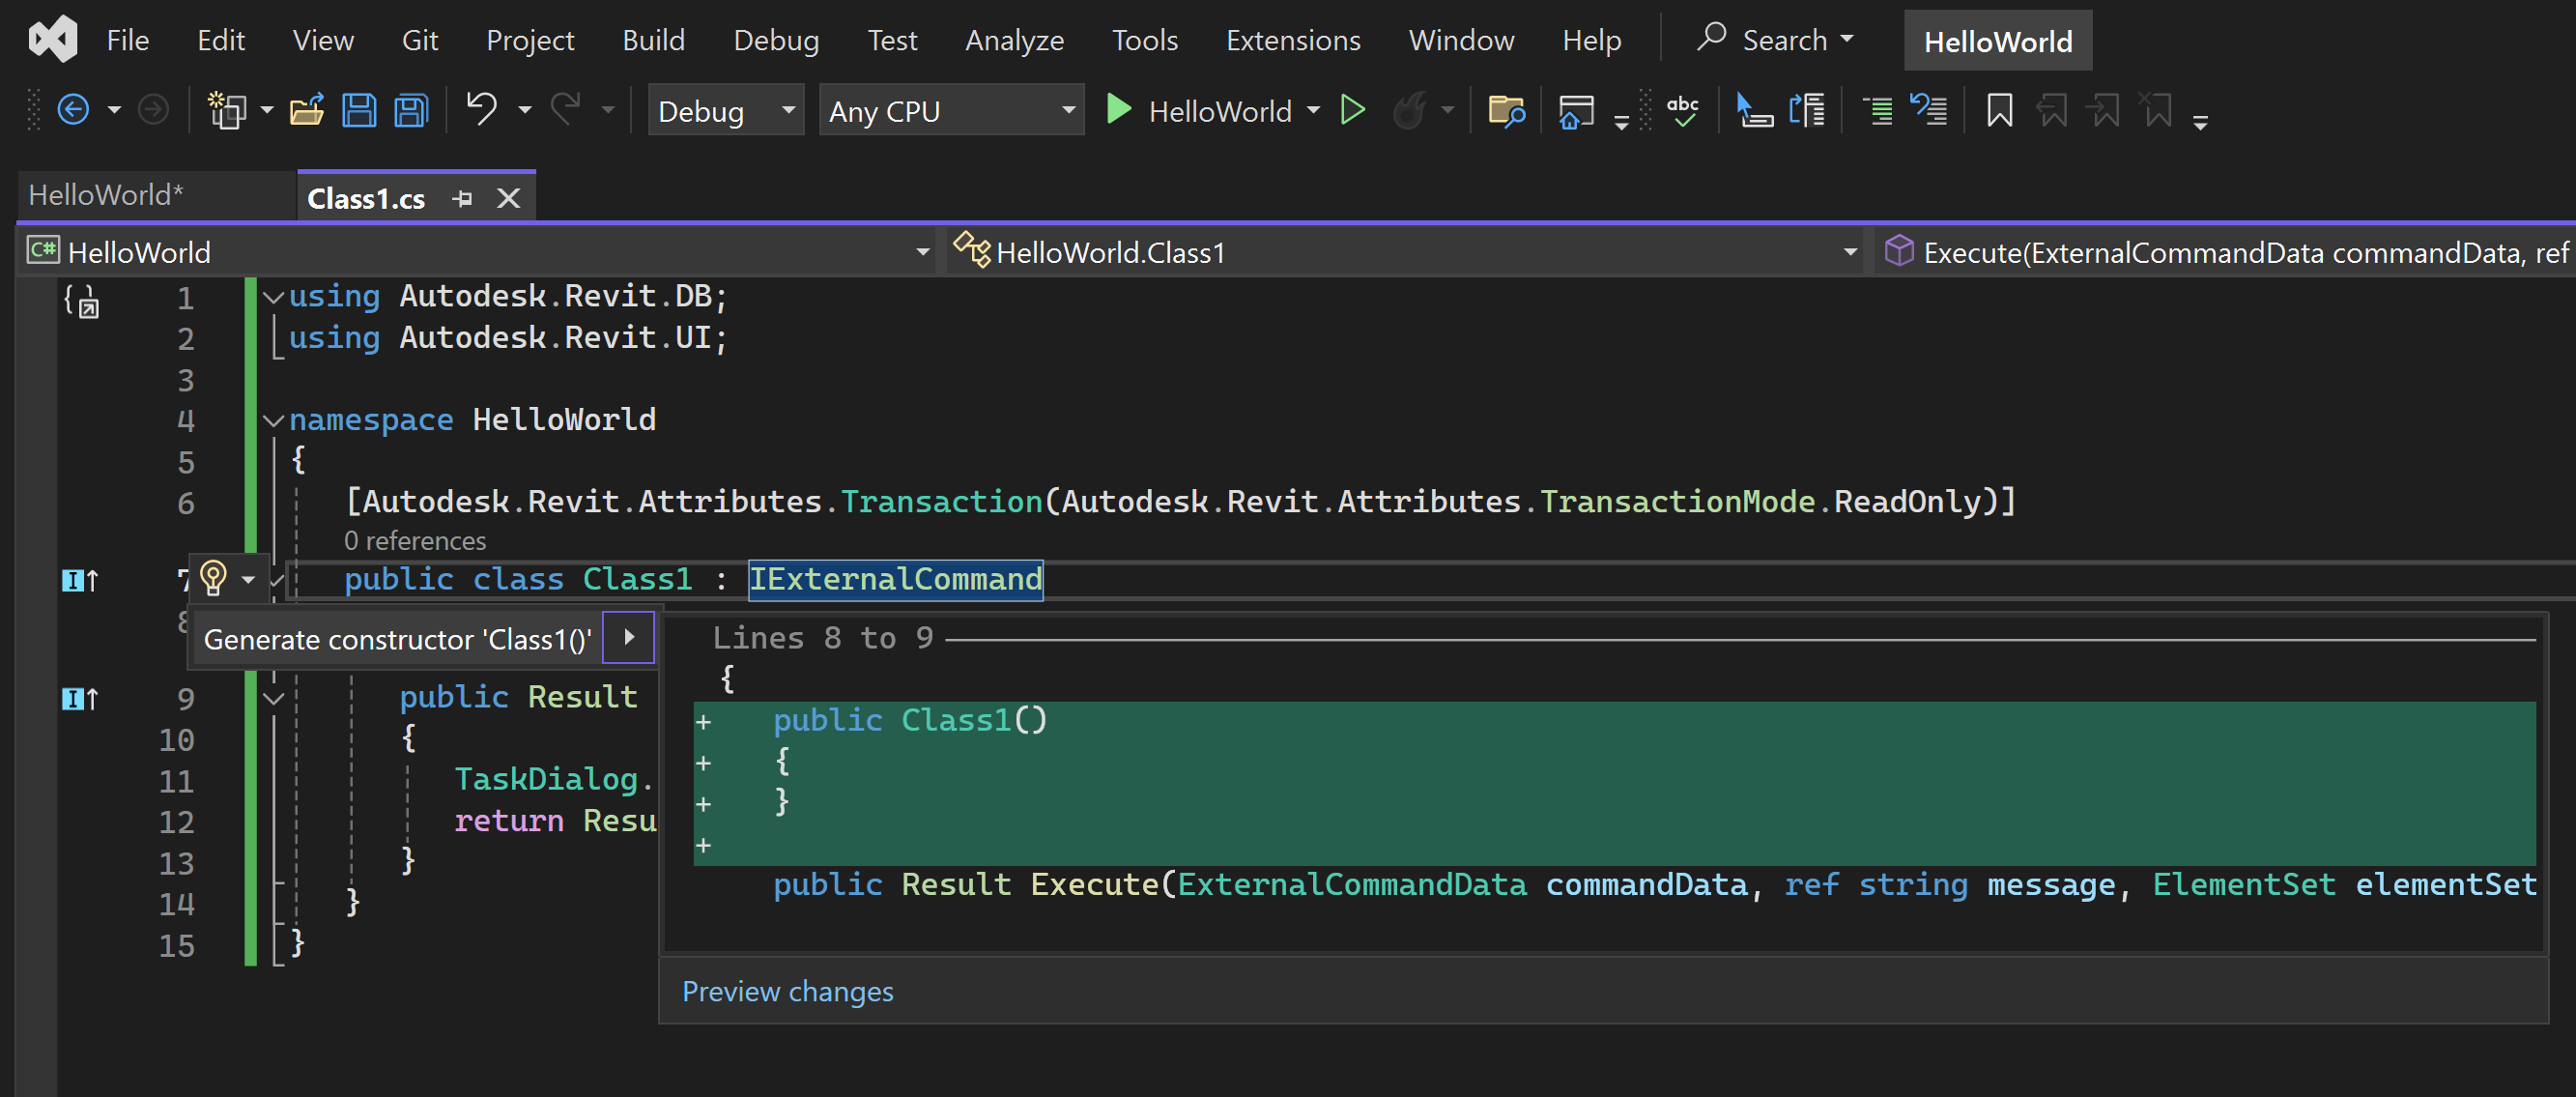Open the View menu
The image size is (2576, 1097).
click(323, 40)
